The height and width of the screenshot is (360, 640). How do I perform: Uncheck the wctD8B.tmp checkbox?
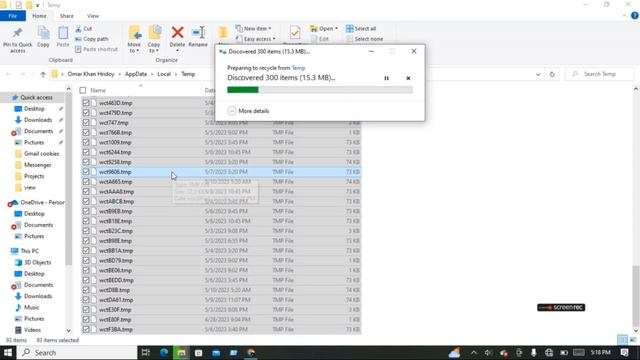click(x=86, y=290)
